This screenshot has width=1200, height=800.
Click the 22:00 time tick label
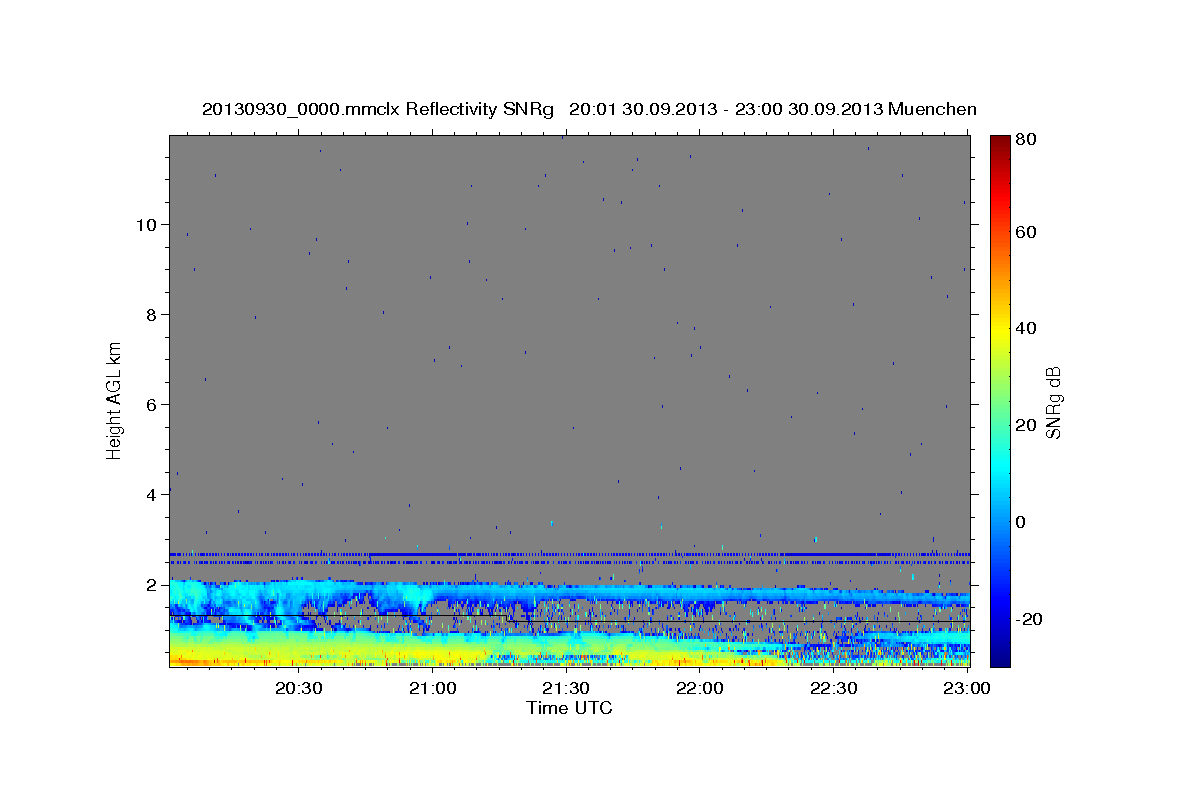(x=700, y=688)
